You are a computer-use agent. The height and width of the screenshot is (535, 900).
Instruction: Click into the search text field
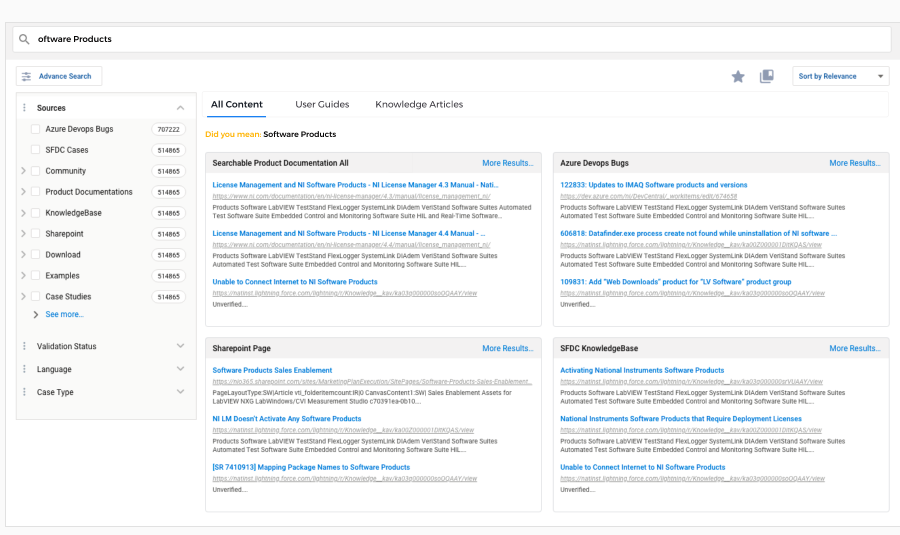coord(450,39)
